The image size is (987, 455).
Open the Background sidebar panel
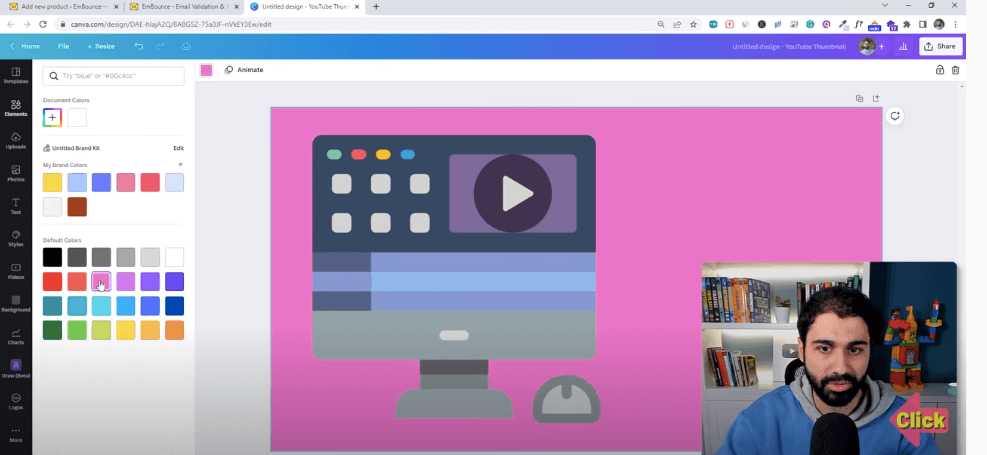16,304
